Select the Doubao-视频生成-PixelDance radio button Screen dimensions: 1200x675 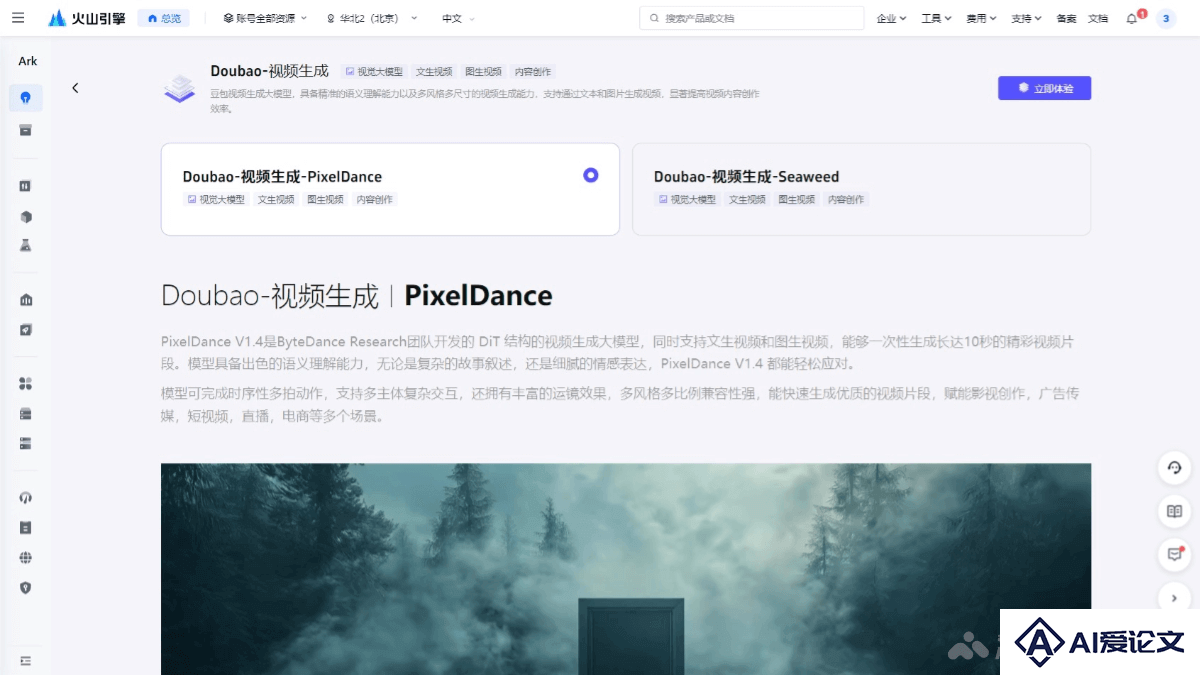pos(591,175)
